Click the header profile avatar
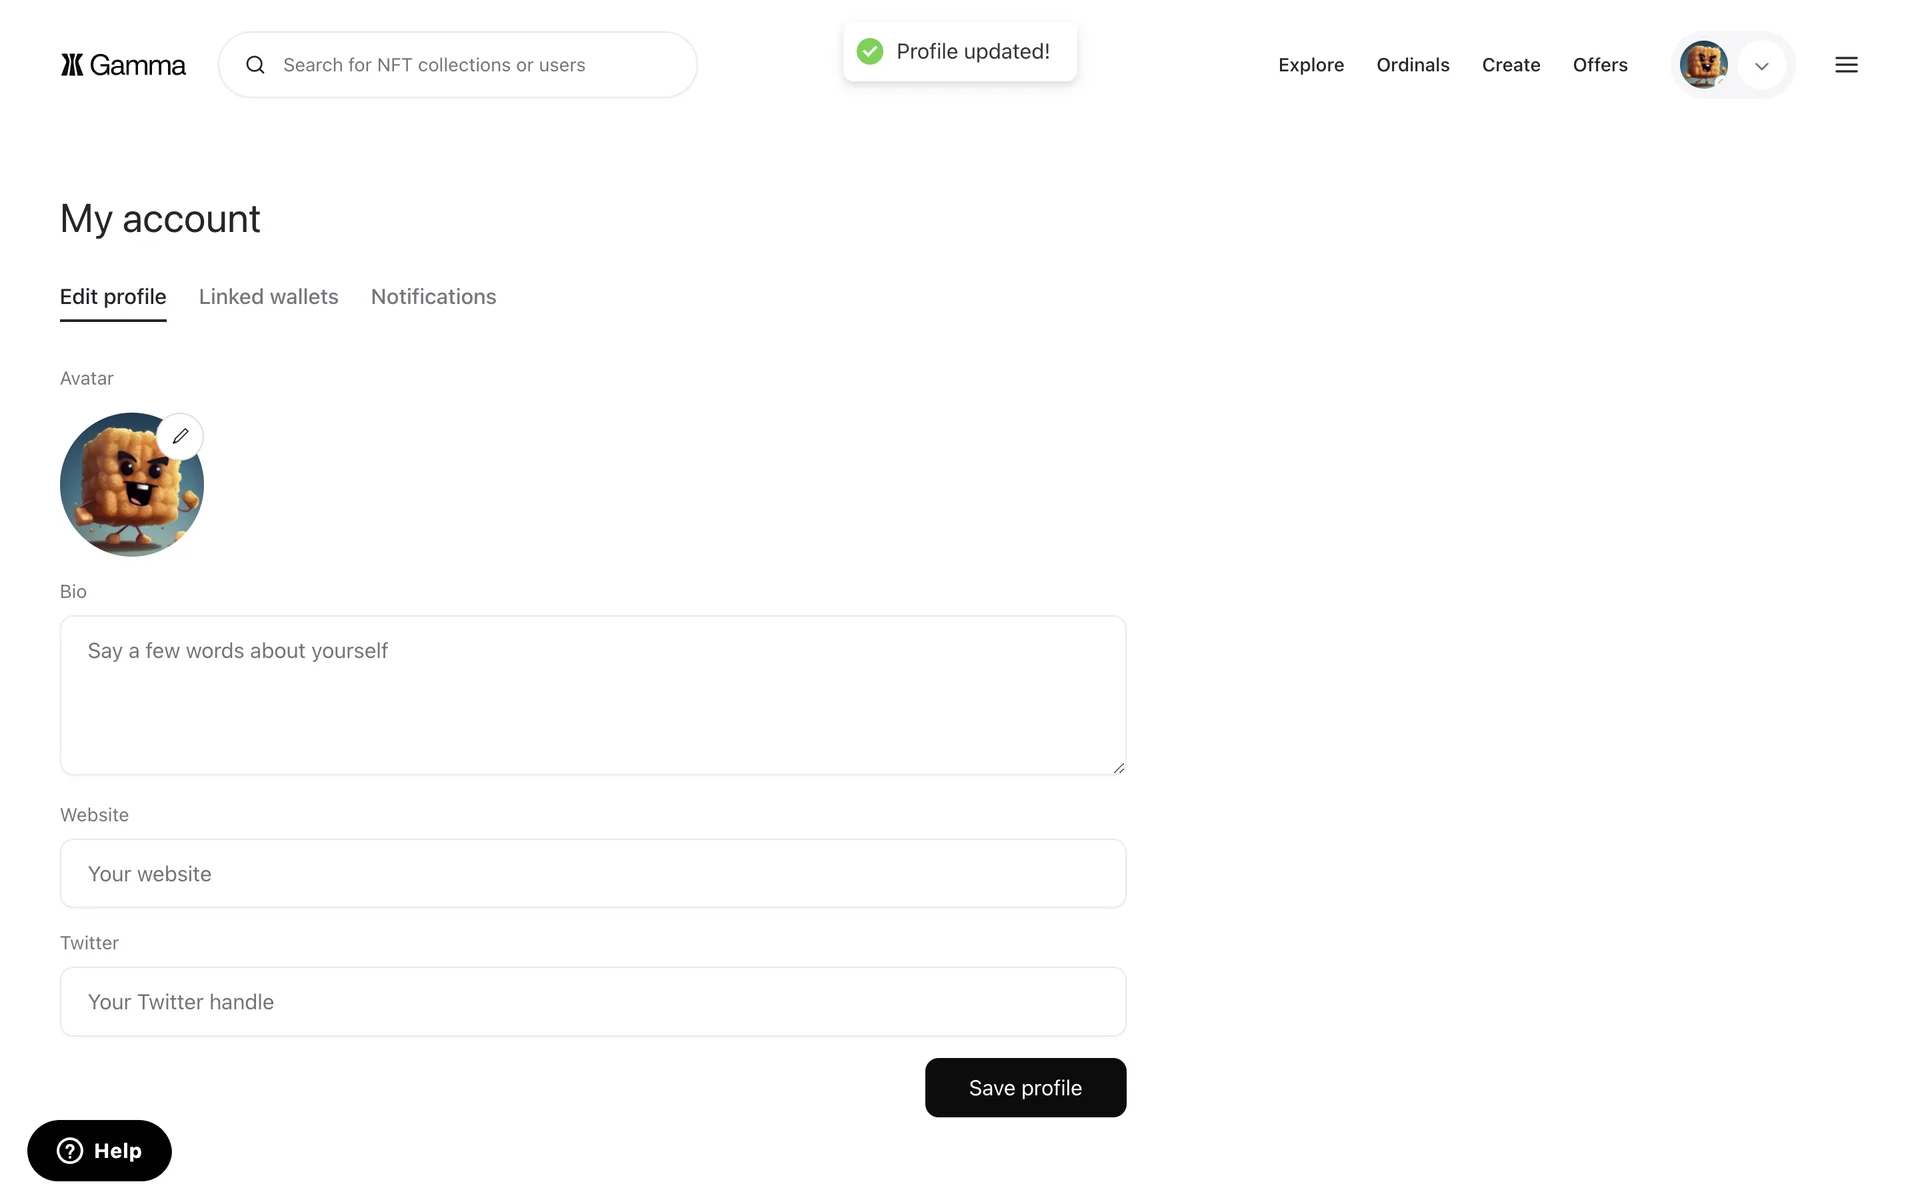Screen dimensions: 1920x1200 (x=1703, y=65)
